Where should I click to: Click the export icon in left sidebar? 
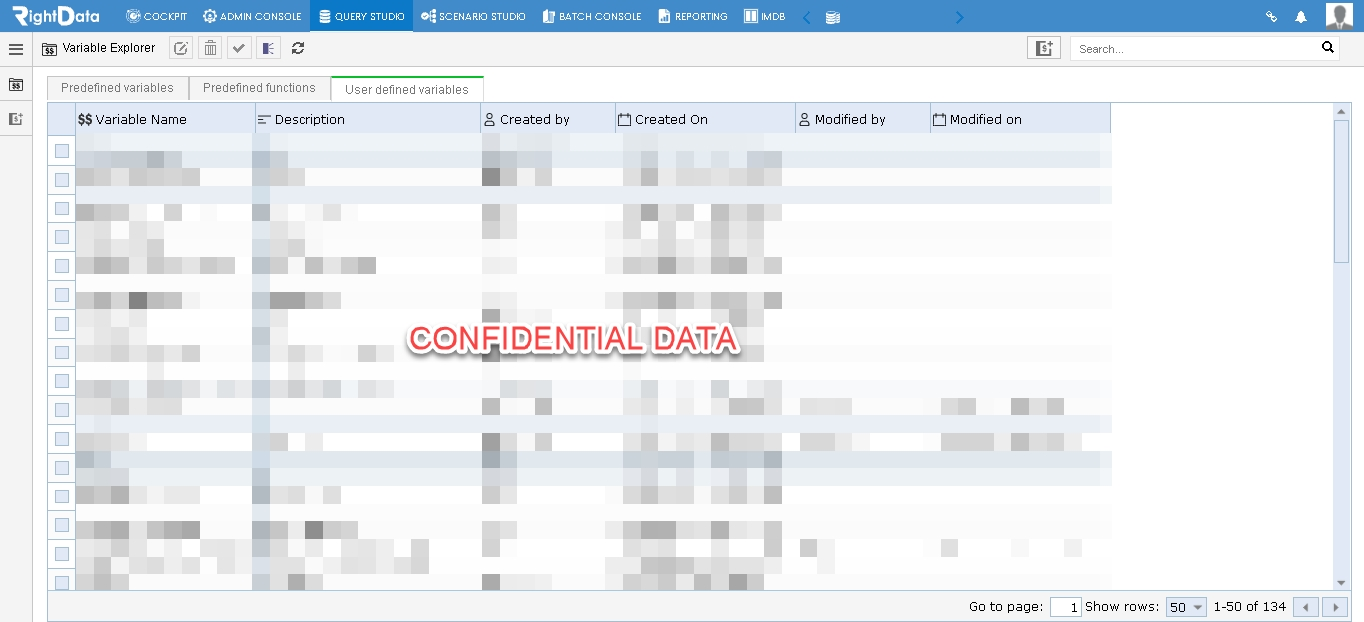click(16, 119)
